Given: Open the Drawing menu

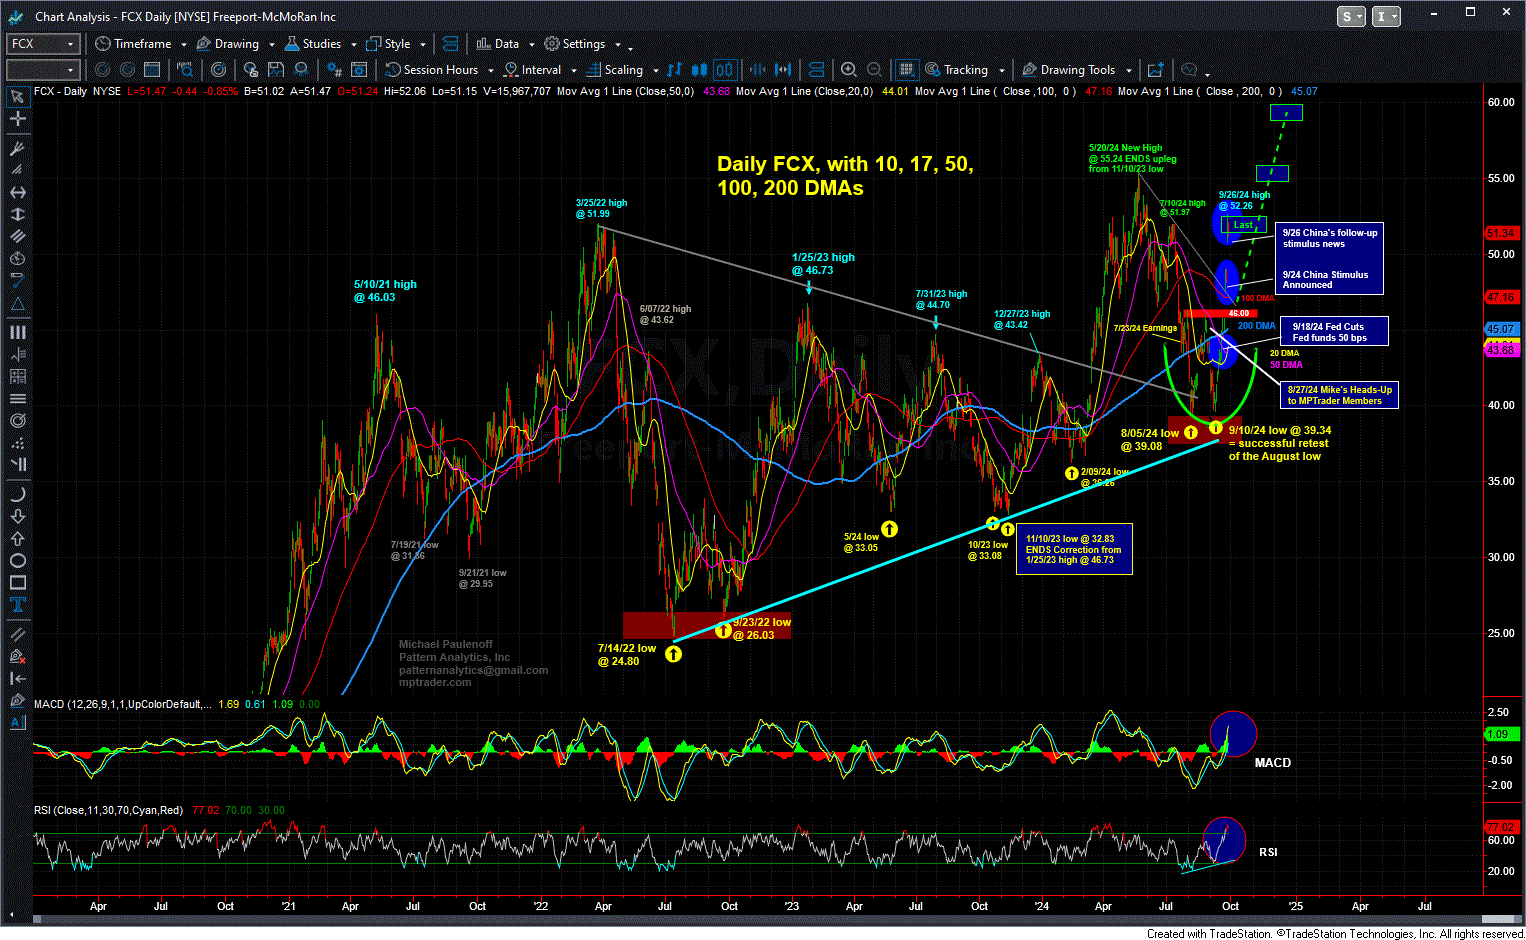Looking at the screenshot, I should pyautogui.click(x=228, y=44).
